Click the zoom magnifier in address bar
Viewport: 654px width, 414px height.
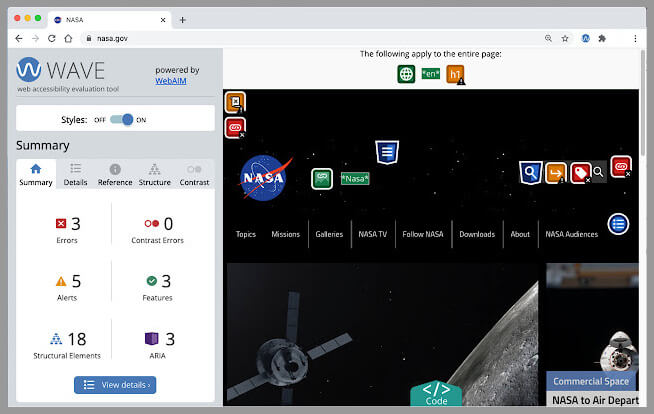(548, 38)
